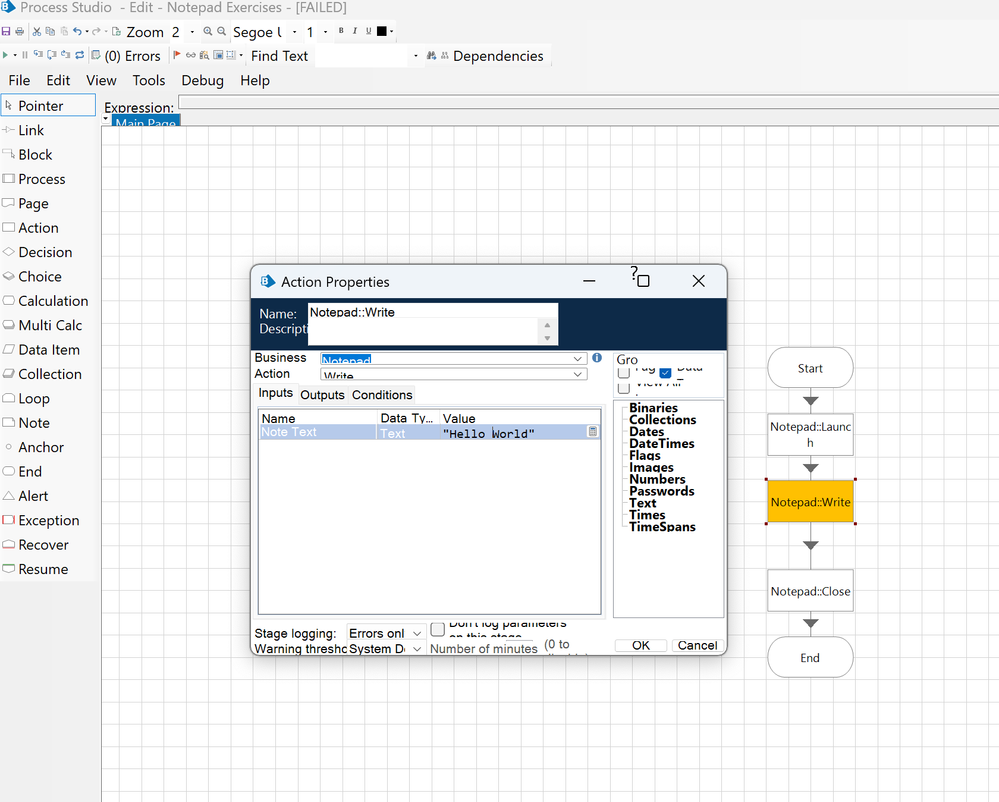Click the Print icon in the toolbar

(x=19, y=32)
